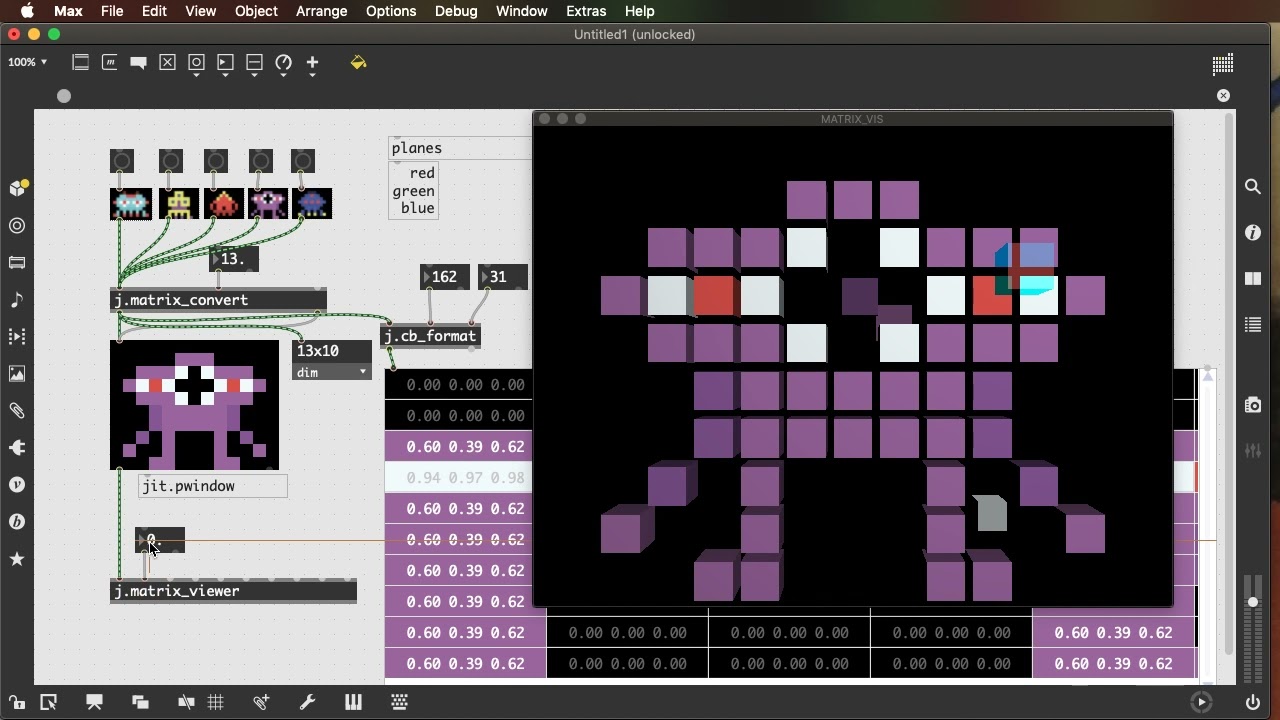Open the dim attribute dropdown menu

[x=332, y=372]
